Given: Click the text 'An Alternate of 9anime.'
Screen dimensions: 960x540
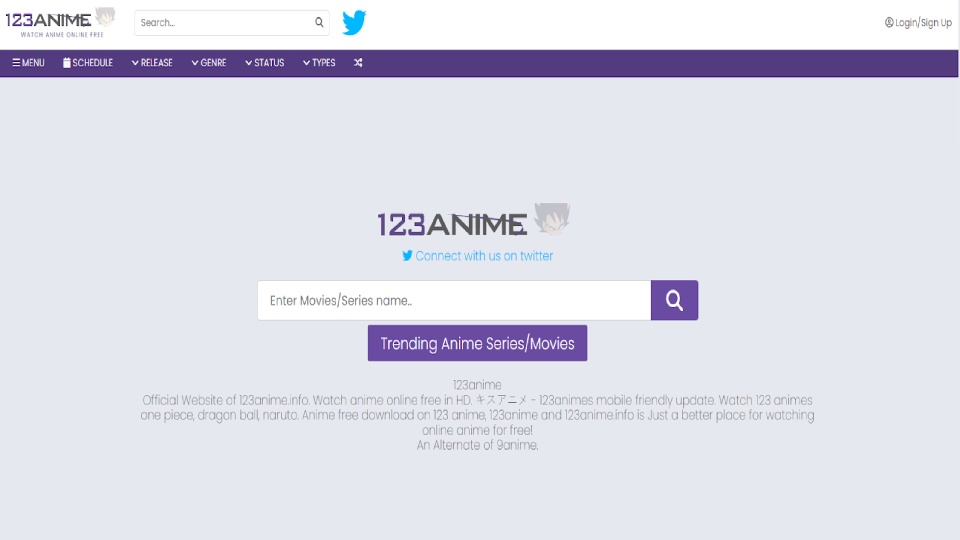Looking at the screenshot, I should point(478,445).
